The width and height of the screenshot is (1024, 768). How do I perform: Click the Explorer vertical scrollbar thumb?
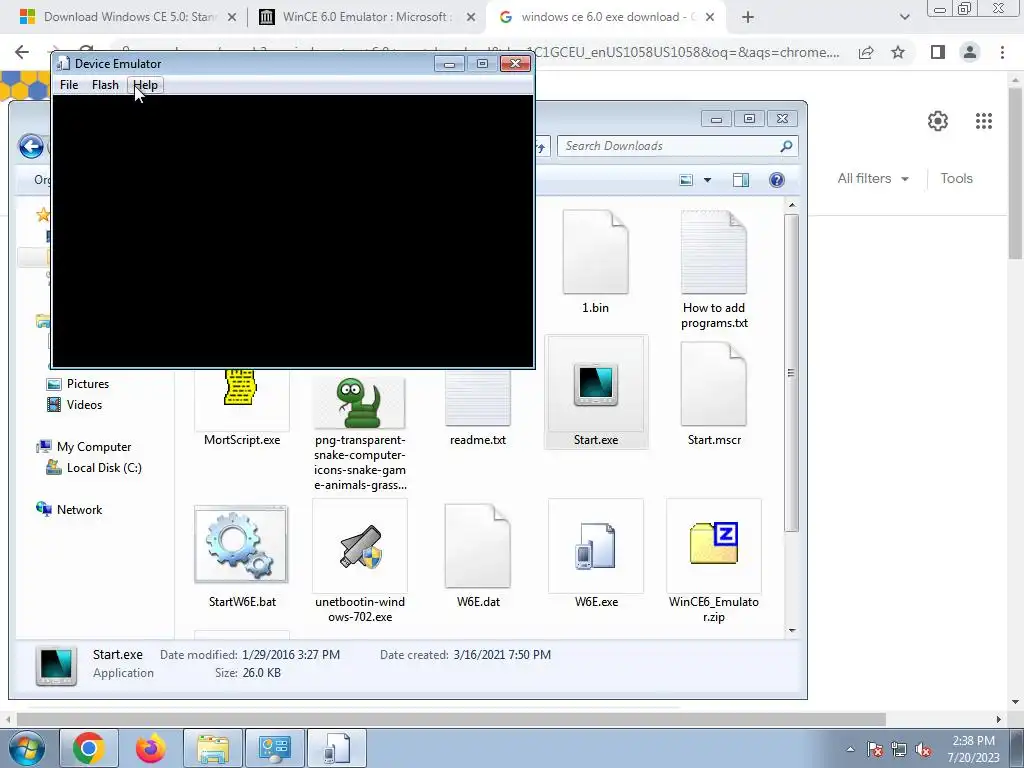pyautogui.click(x=792, y=372)
